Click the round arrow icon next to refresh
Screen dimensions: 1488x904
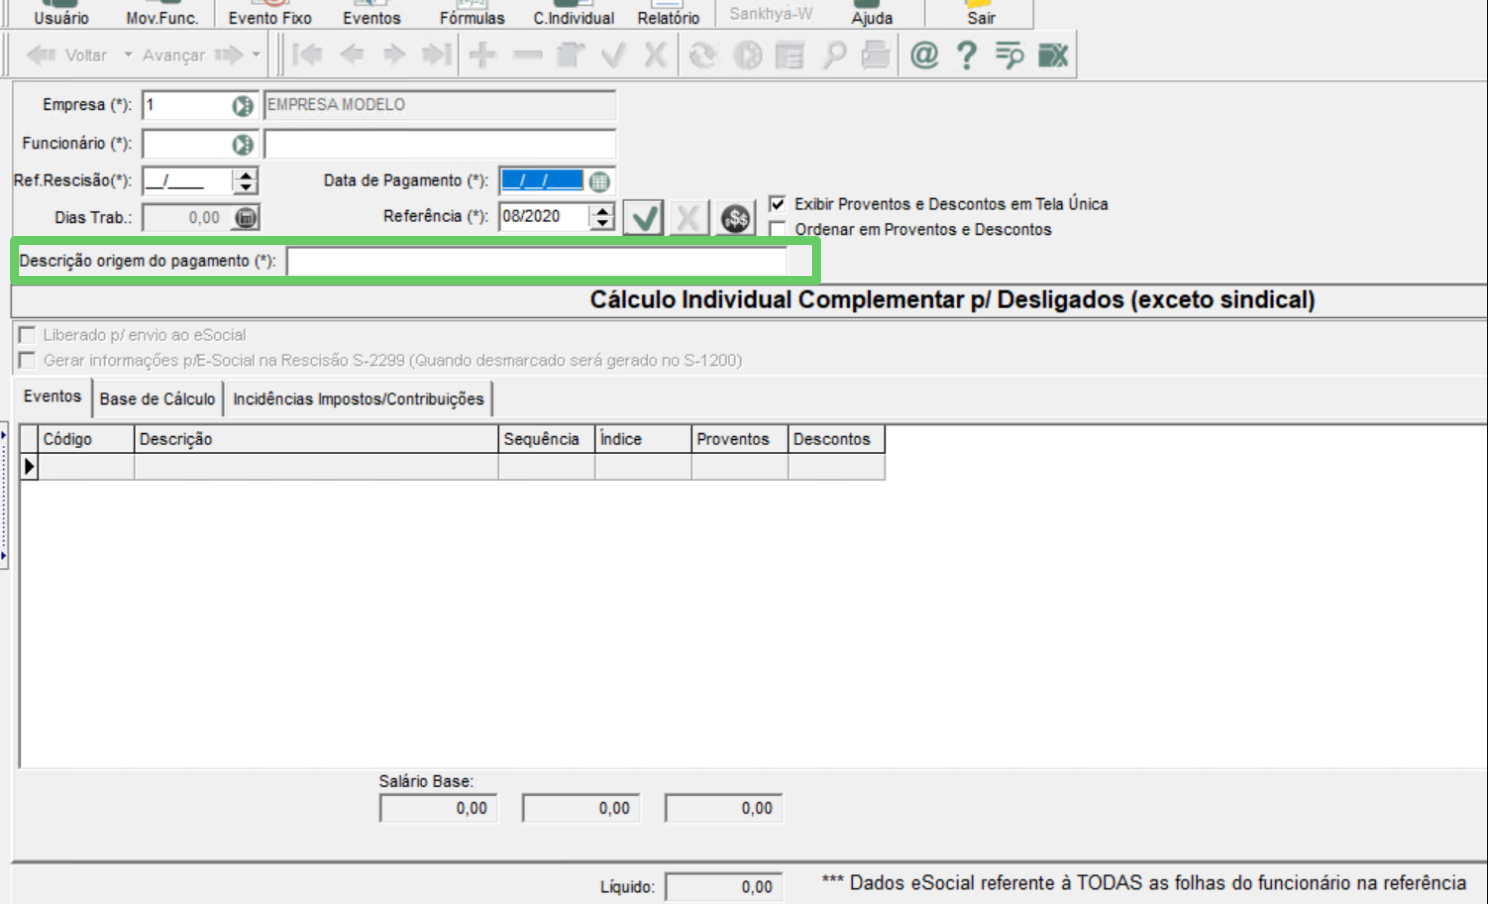point(747,55)
